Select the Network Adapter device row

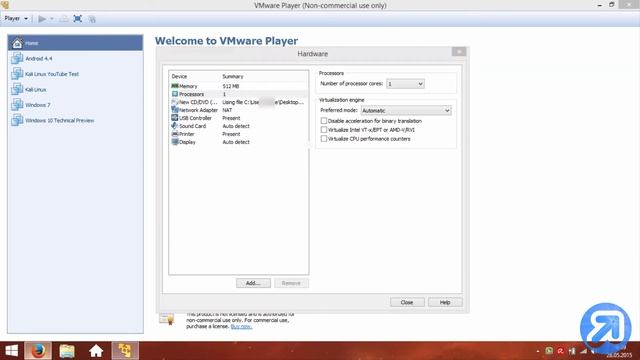(x=238, y=110)
